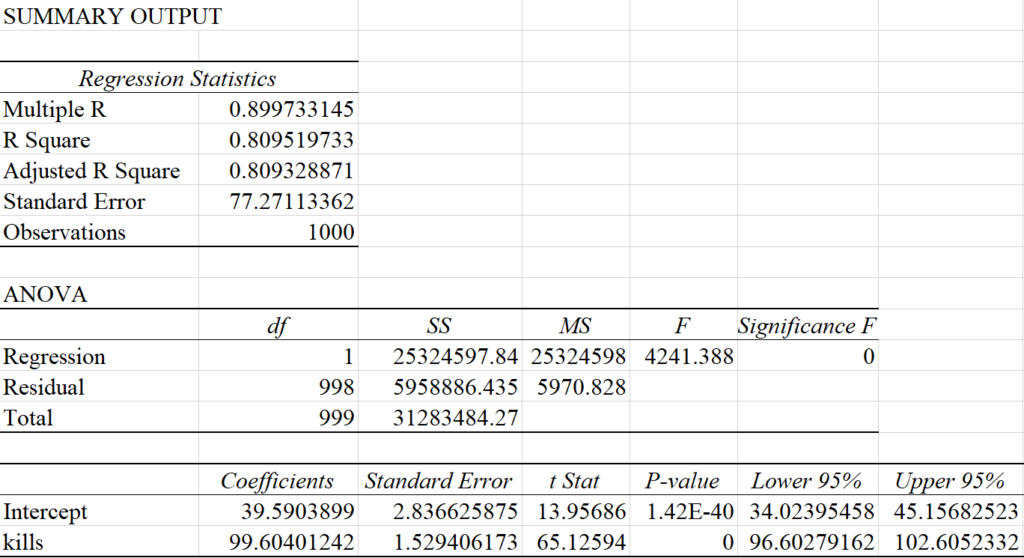Click the Total SS value 31283484.27
This screenshot has height=558, width=1024.
point(454,419)
